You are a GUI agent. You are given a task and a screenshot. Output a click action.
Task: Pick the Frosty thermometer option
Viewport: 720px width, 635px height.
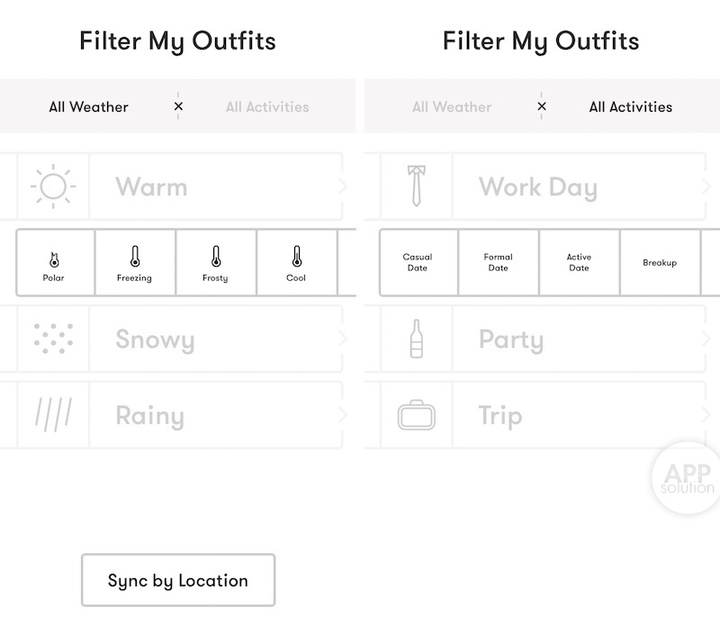point(215,263)
